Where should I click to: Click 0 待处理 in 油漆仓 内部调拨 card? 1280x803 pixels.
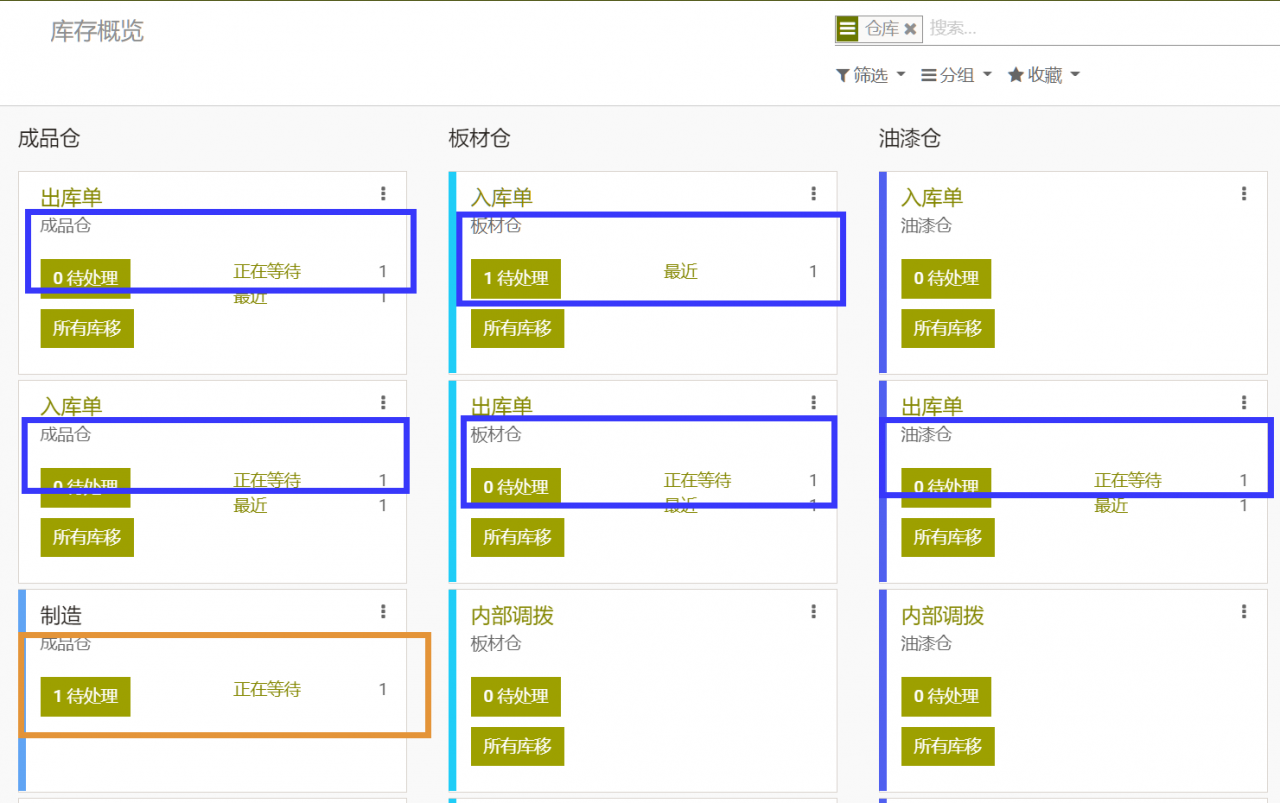[946, 696]
